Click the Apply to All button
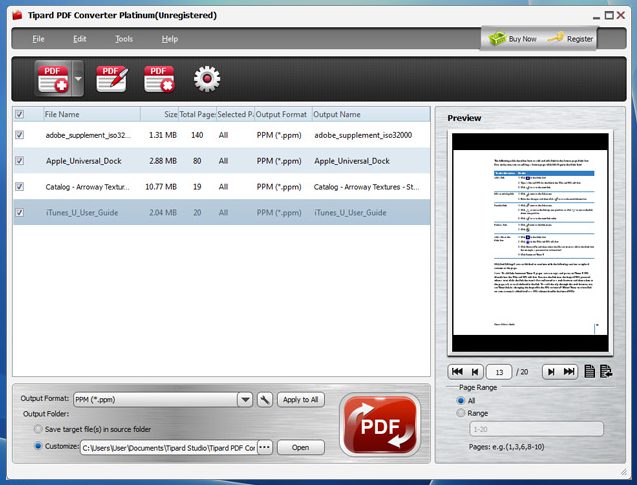This screenshot has height=485, width=637. click(301, 400)
